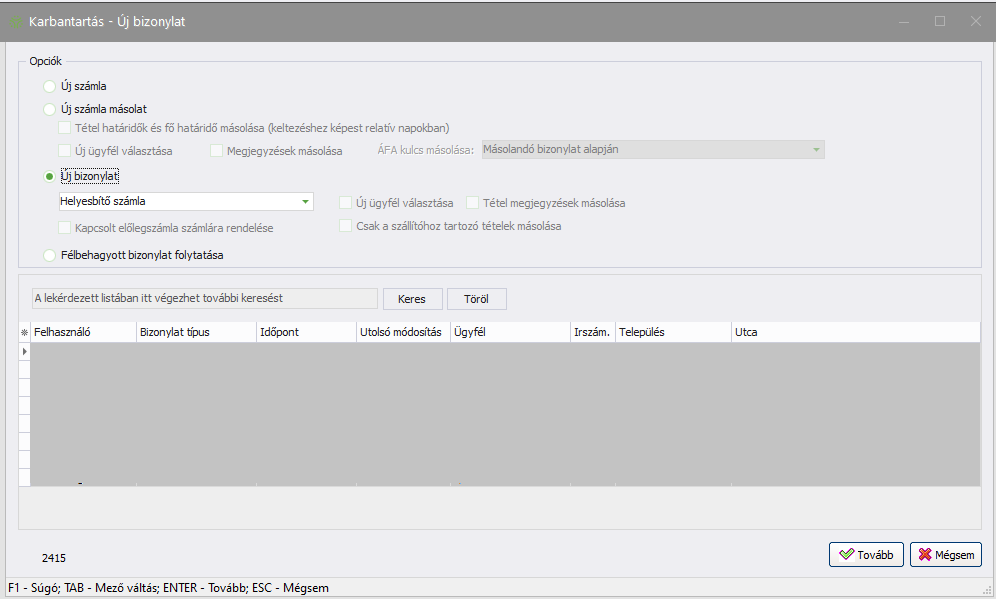
Task: Click the app icon in title bar
Action: point(16,21)
